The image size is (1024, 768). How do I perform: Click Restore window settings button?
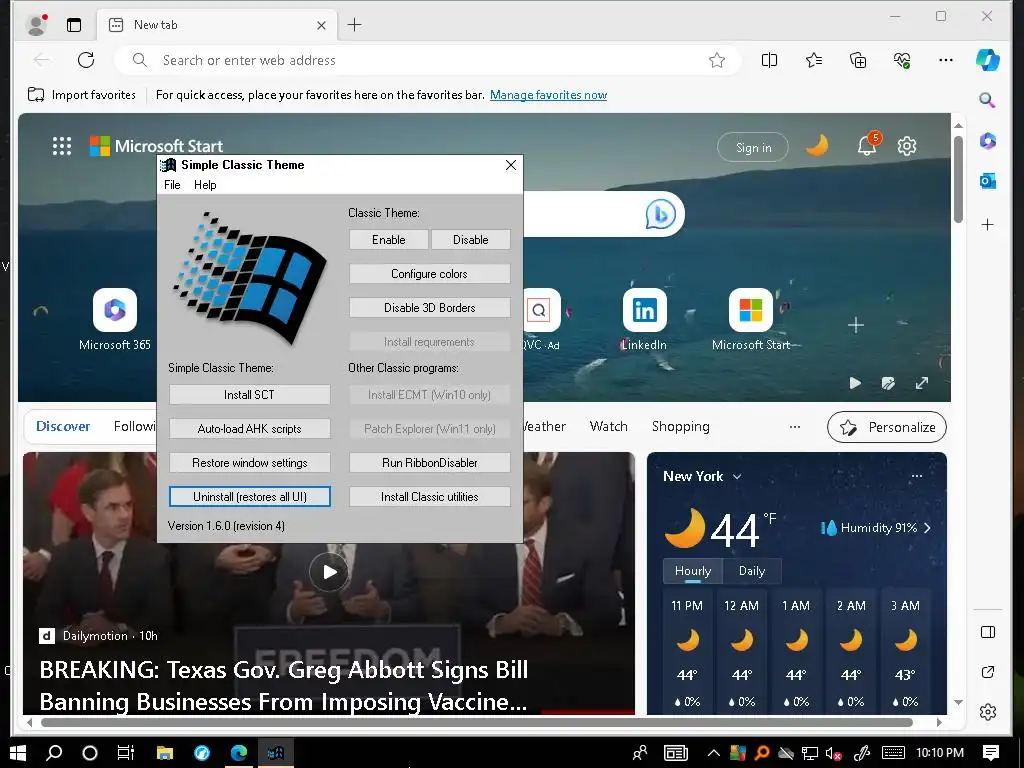249,462
